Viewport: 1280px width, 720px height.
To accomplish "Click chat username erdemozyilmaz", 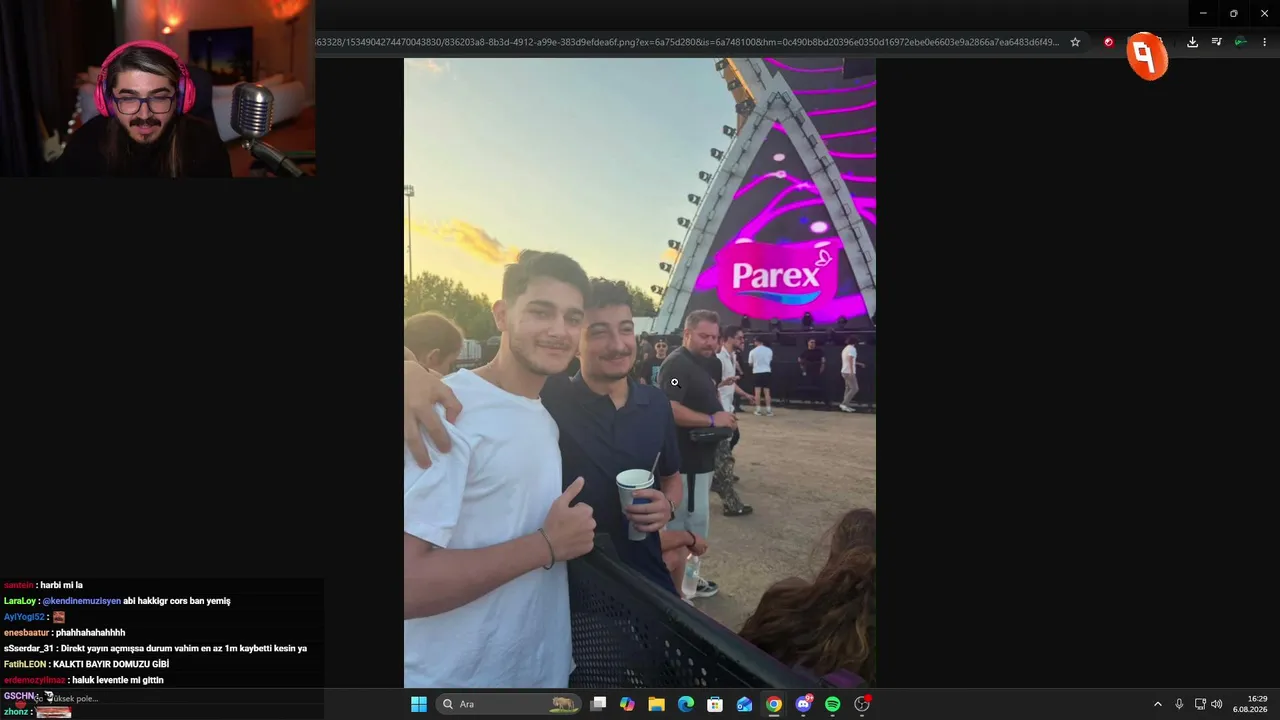I will (34, 680).
